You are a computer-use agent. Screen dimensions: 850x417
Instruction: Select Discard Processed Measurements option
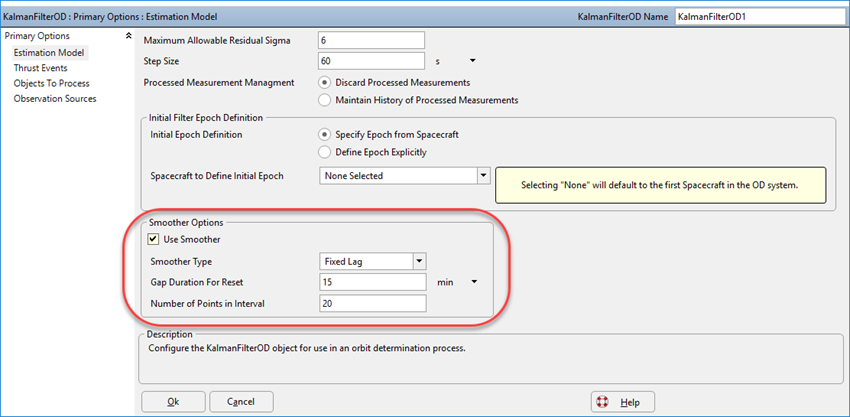tap(325, 82)
